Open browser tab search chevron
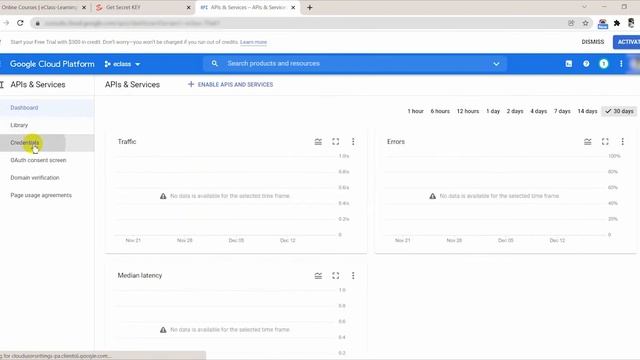This screenshot has width=640, height=360. (584, 7)
